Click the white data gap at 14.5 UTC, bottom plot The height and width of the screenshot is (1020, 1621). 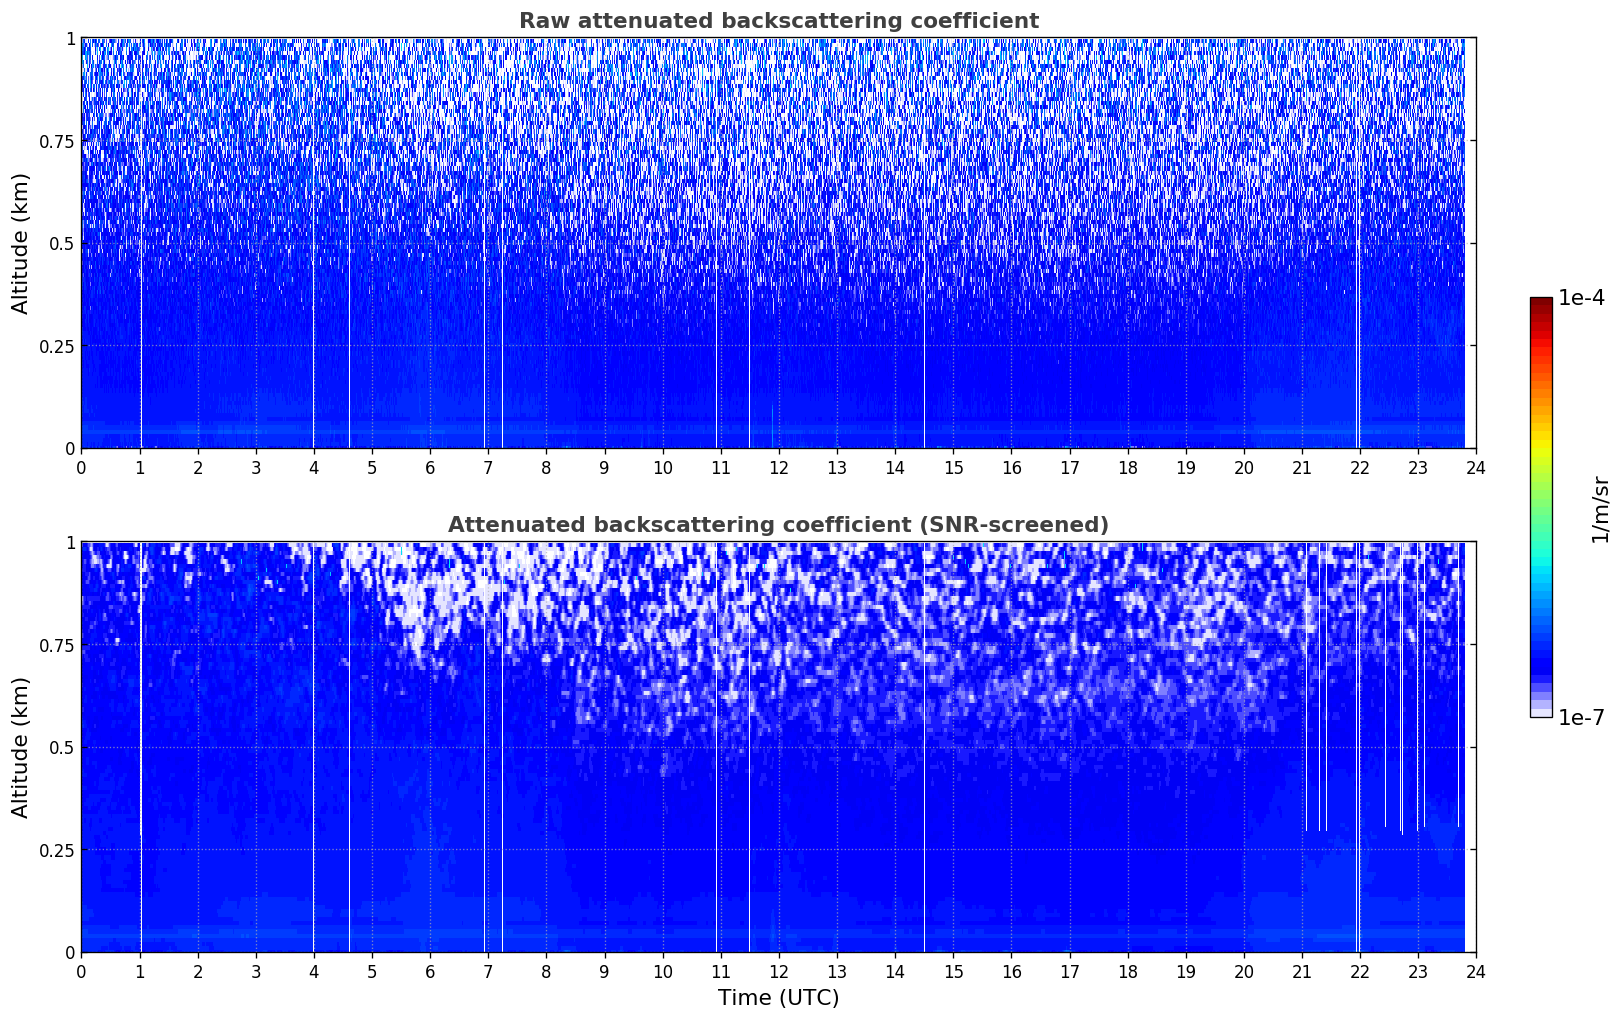[924, 747]
